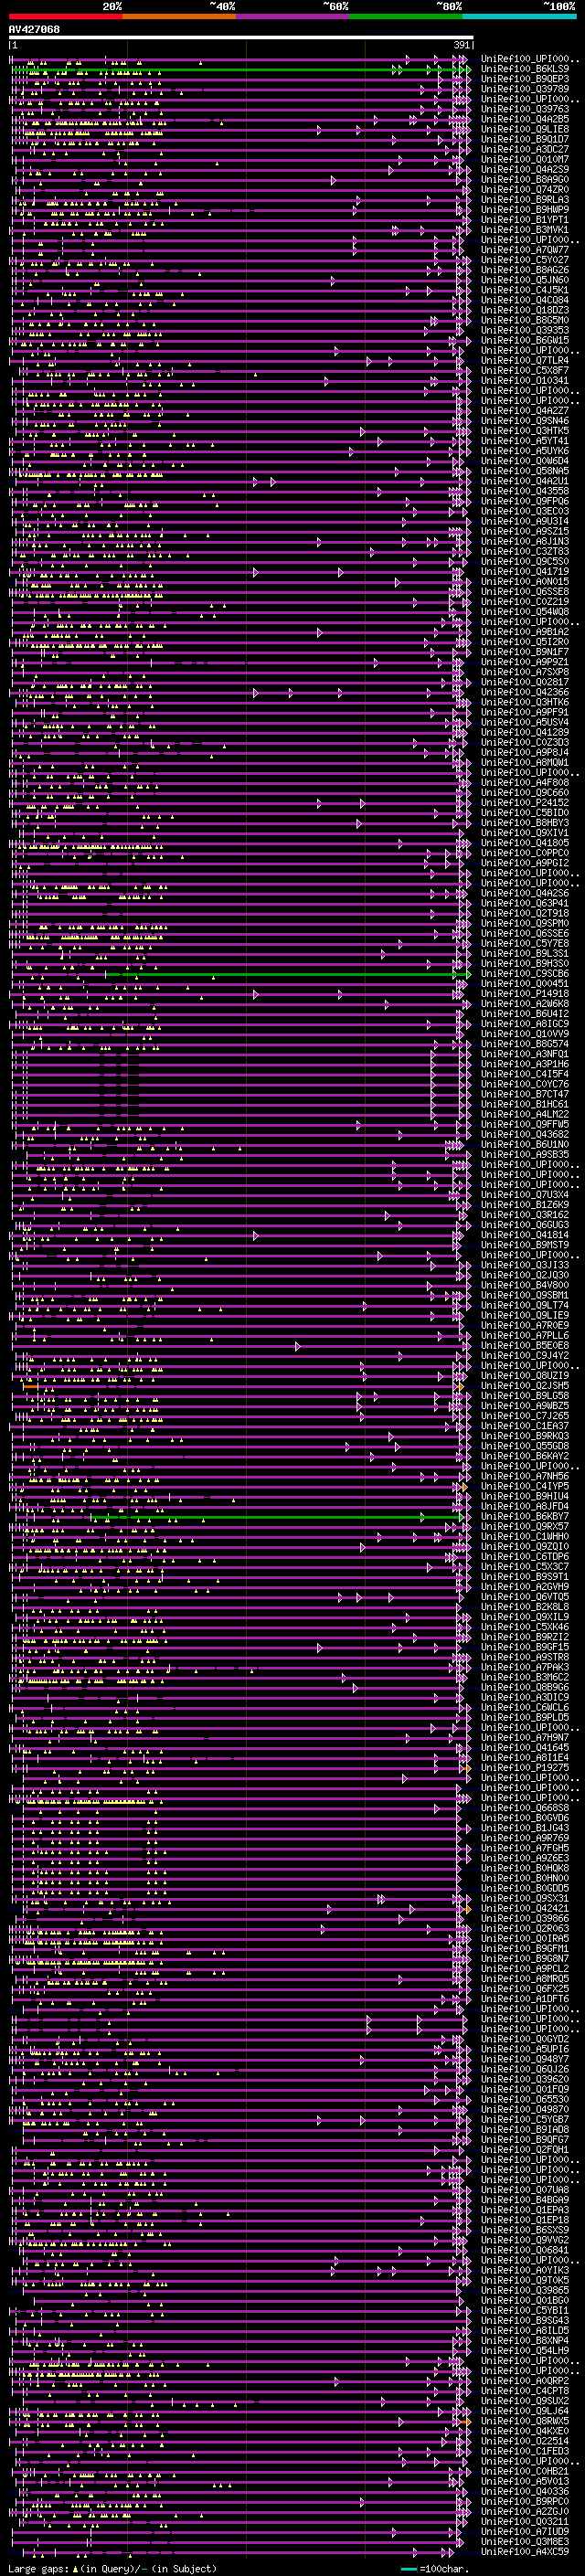This screenshot has height=2576, width=585.
Task: Select label UniRef100_Q9LT74
Action: point(525,1305)
